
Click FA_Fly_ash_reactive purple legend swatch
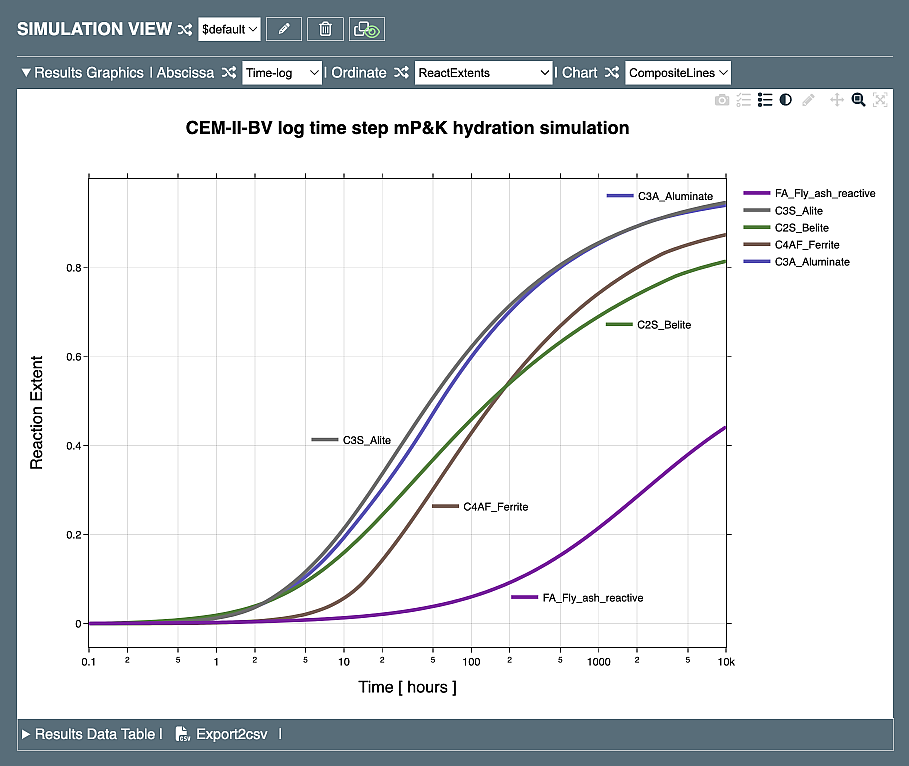click(756, 193)
